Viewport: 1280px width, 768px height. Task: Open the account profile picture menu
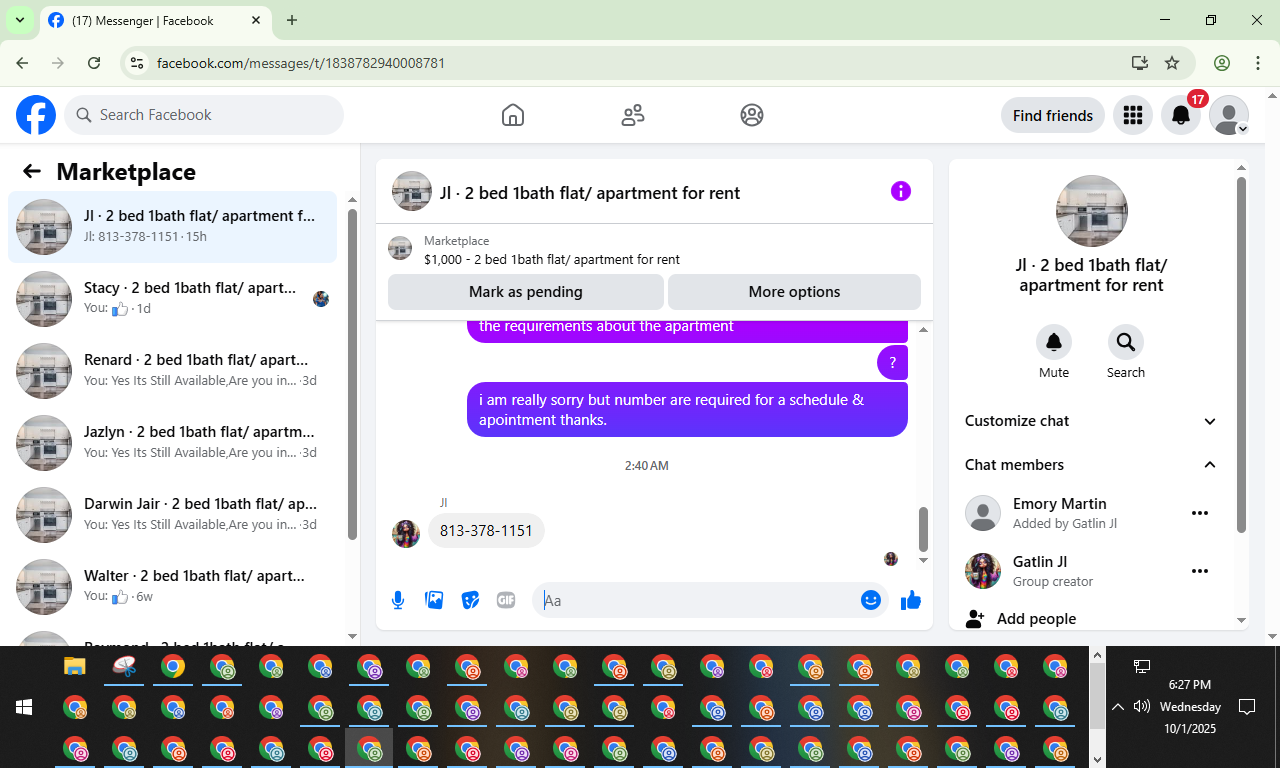click(1229, 115)
